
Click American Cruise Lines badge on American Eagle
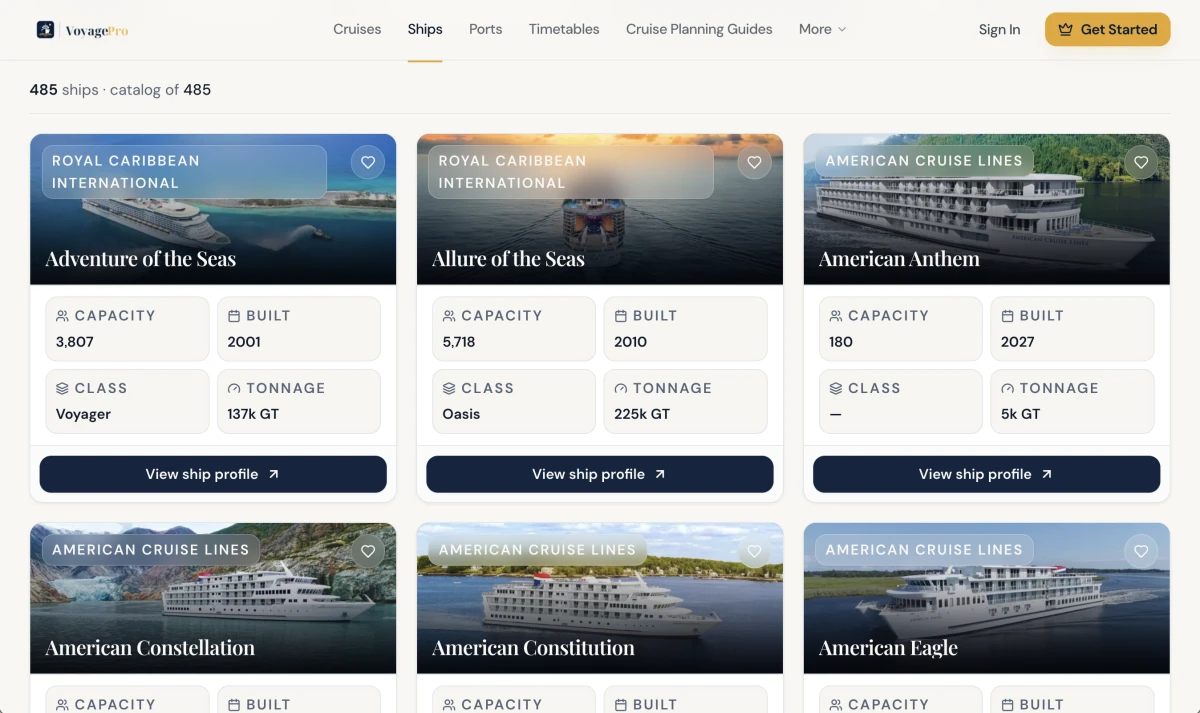pos(924,550)
